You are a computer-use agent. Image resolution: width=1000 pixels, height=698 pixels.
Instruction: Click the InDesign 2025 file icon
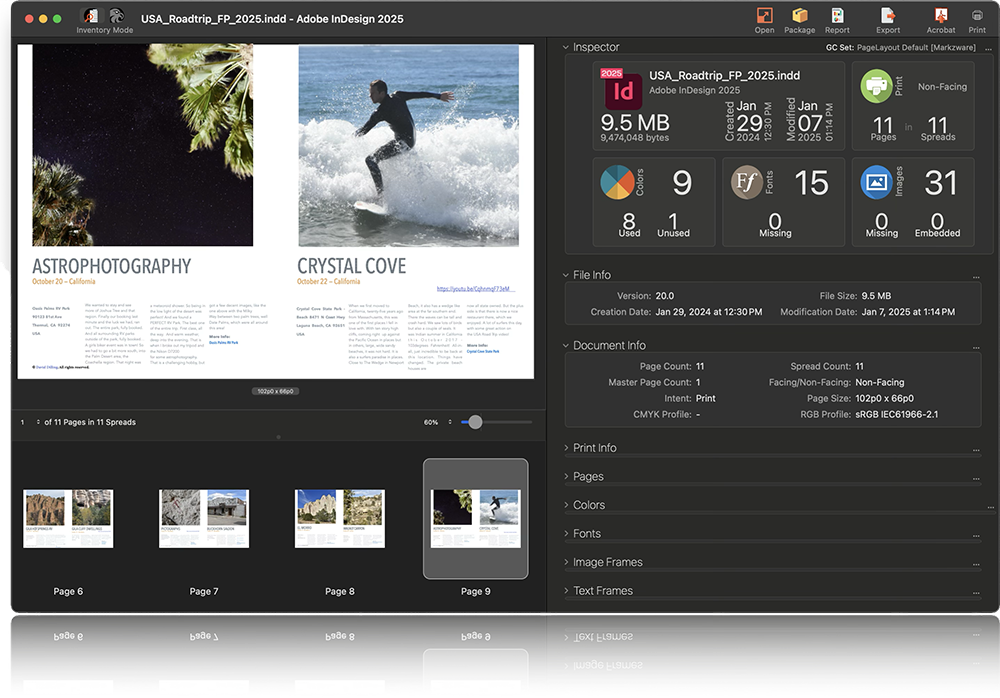622,89
